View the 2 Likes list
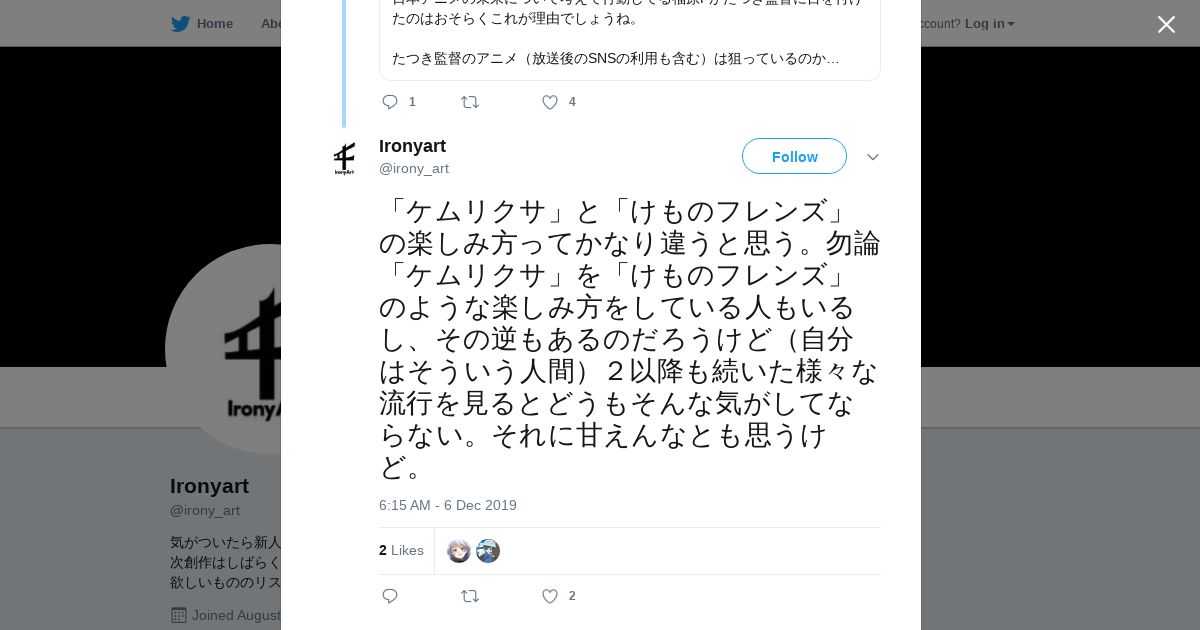Viewport: 1200px width, 630px height. pos(401,551)
